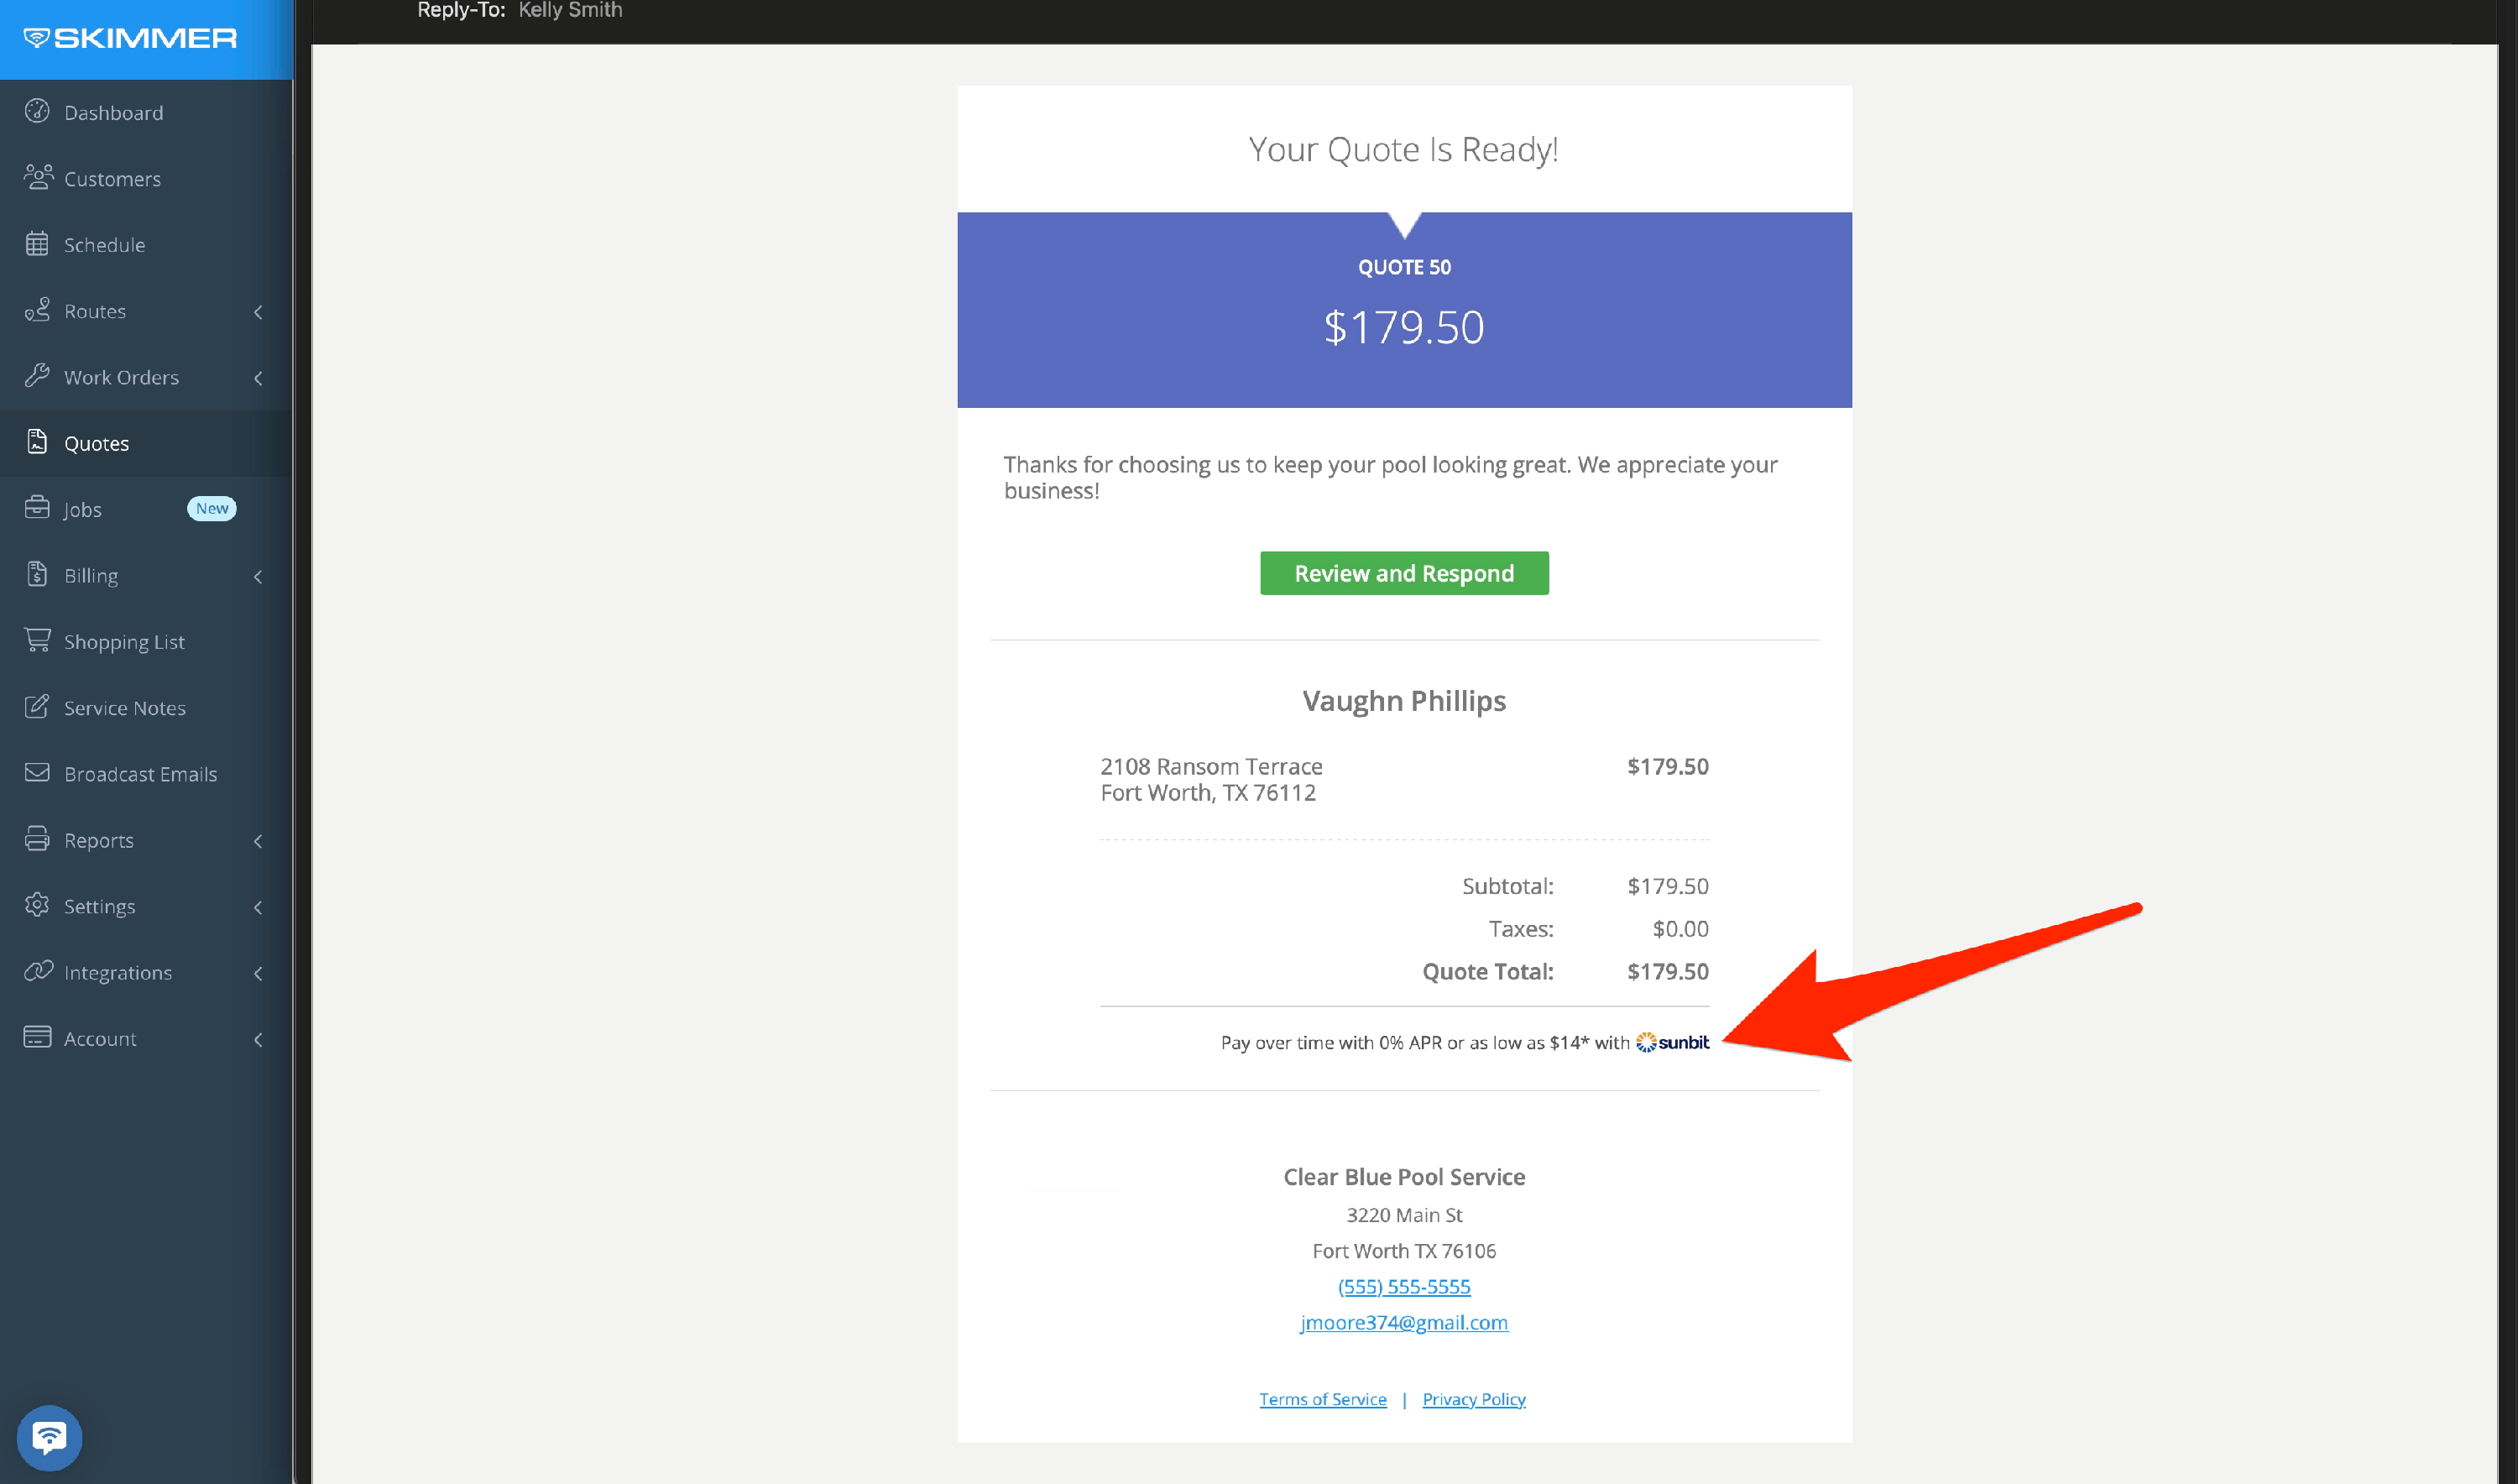The image size is (2518, 1484).
Task: Open the chat support bubble icon
Action: (x=49, y=1437)
